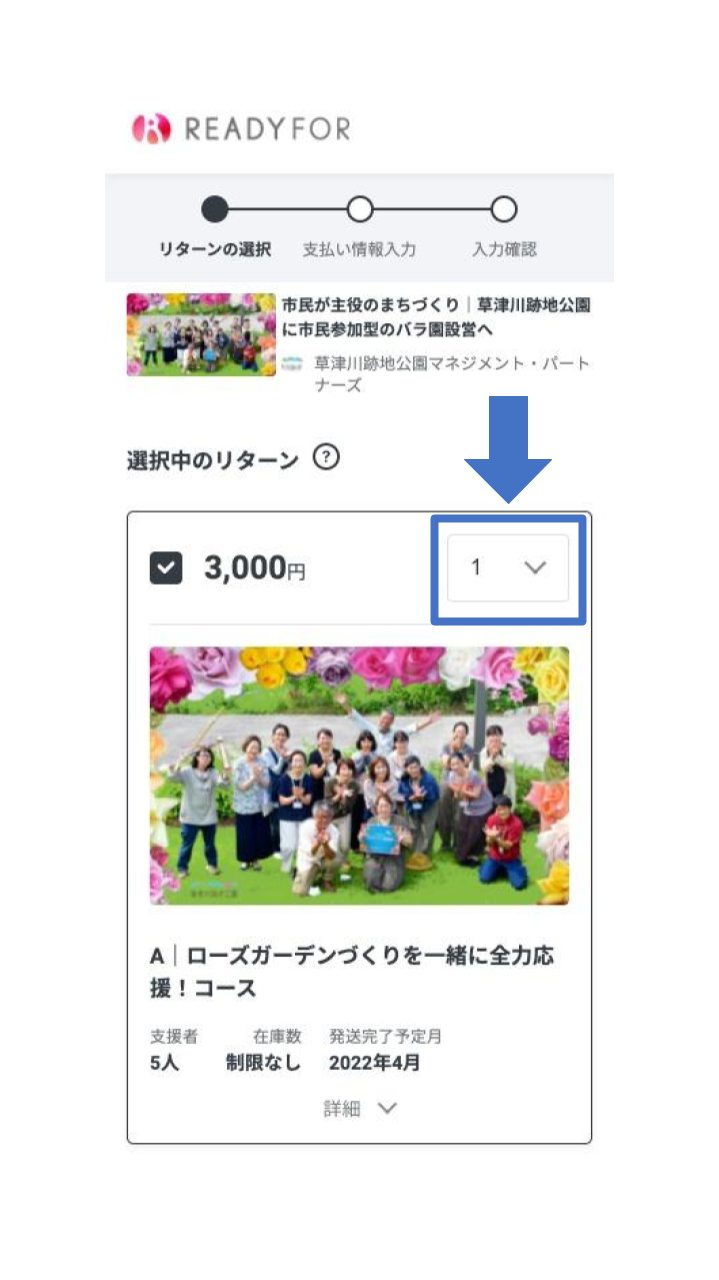This screenshot has width=719, height=1280.
Task: Click the quantity dropdown chevron arrow
Action: point(535,567)
